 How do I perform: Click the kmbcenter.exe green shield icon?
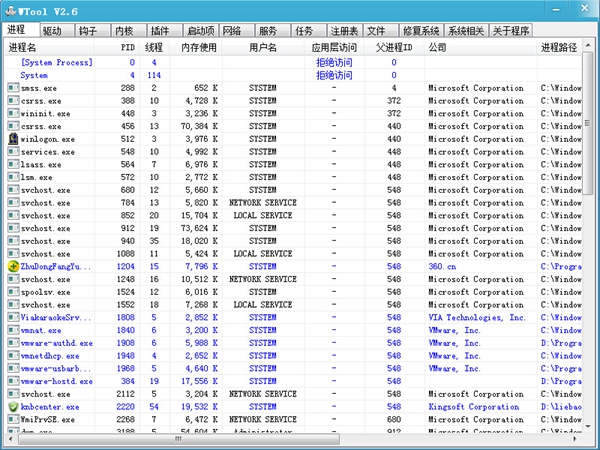click(x=13, y=407)
